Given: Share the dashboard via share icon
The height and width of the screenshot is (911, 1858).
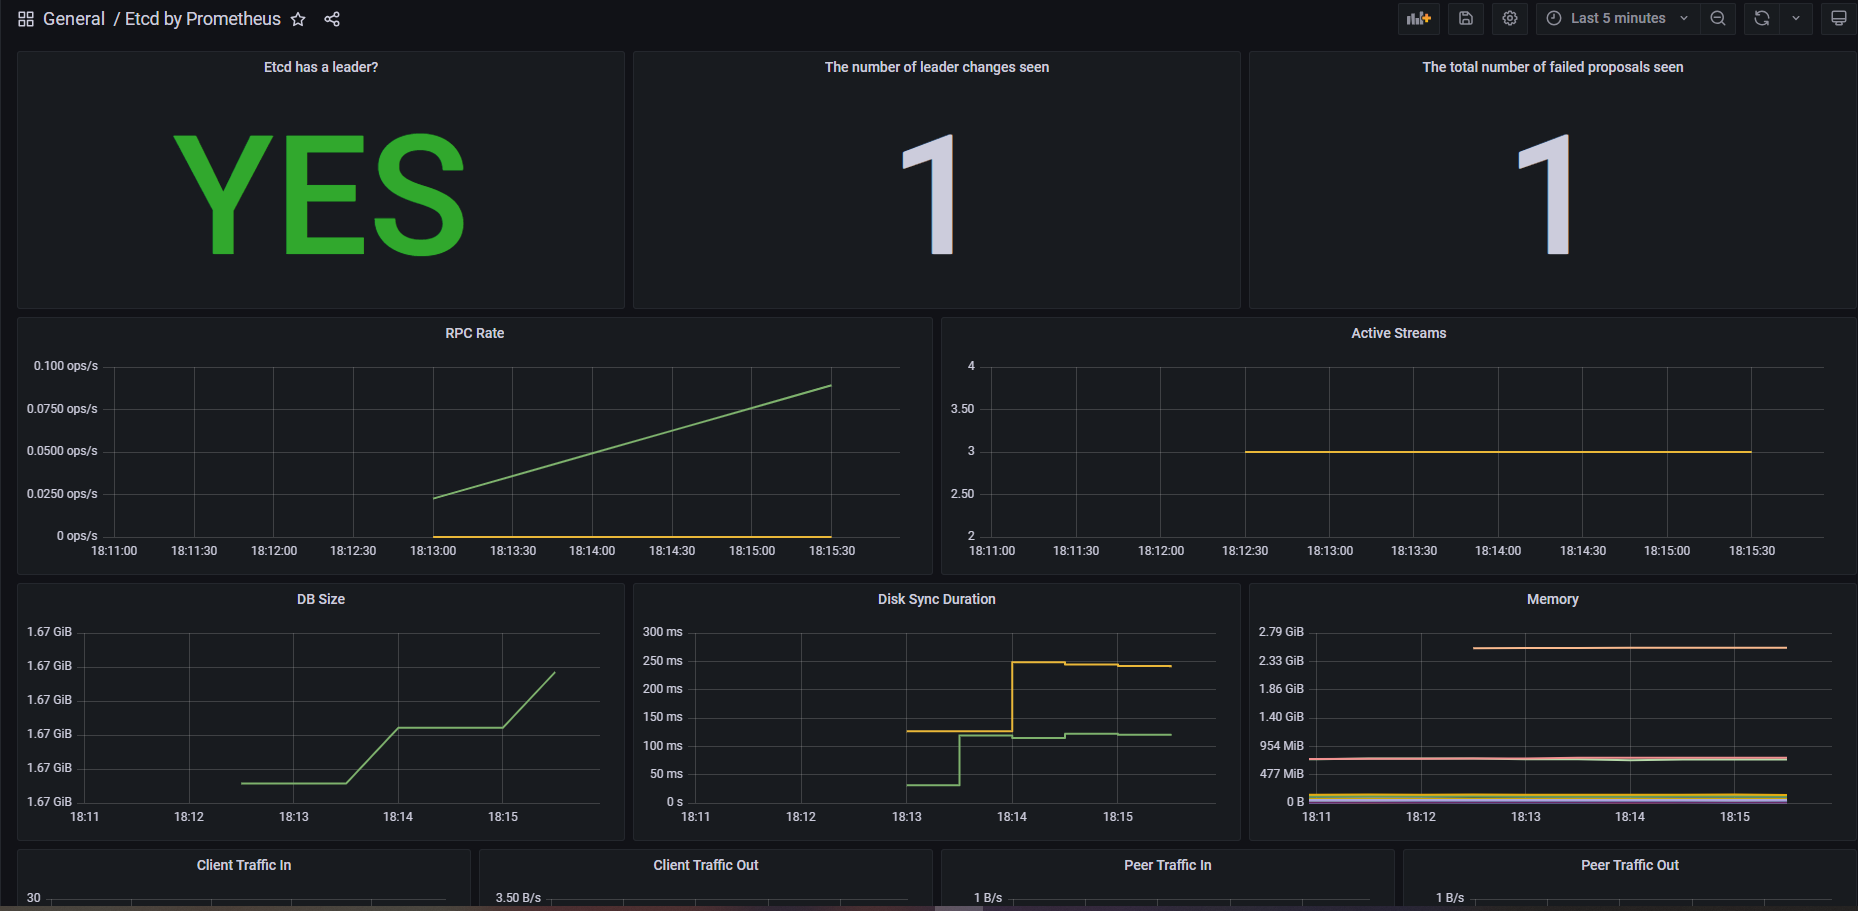Looking at the screenshot, I should [332, 19].
